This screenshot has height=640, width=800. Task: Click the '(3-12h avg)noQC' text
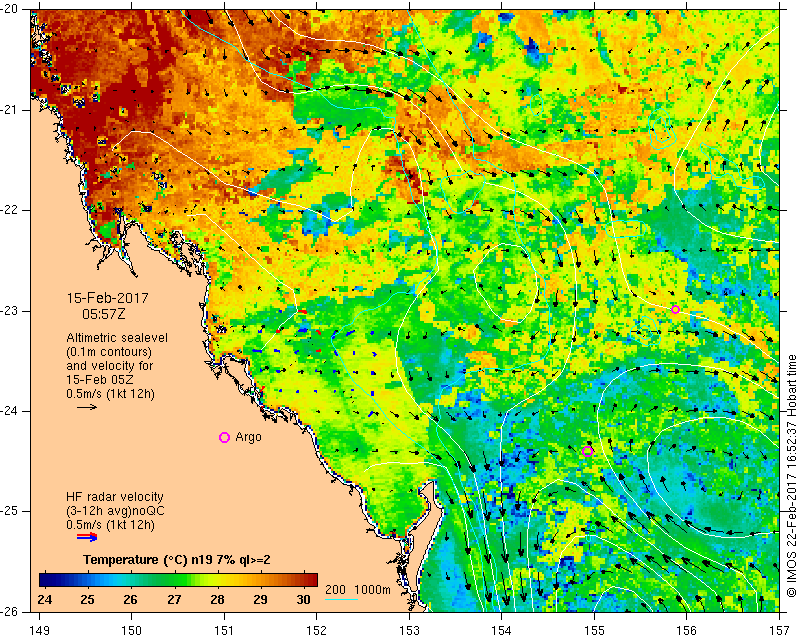click(115, 511)
